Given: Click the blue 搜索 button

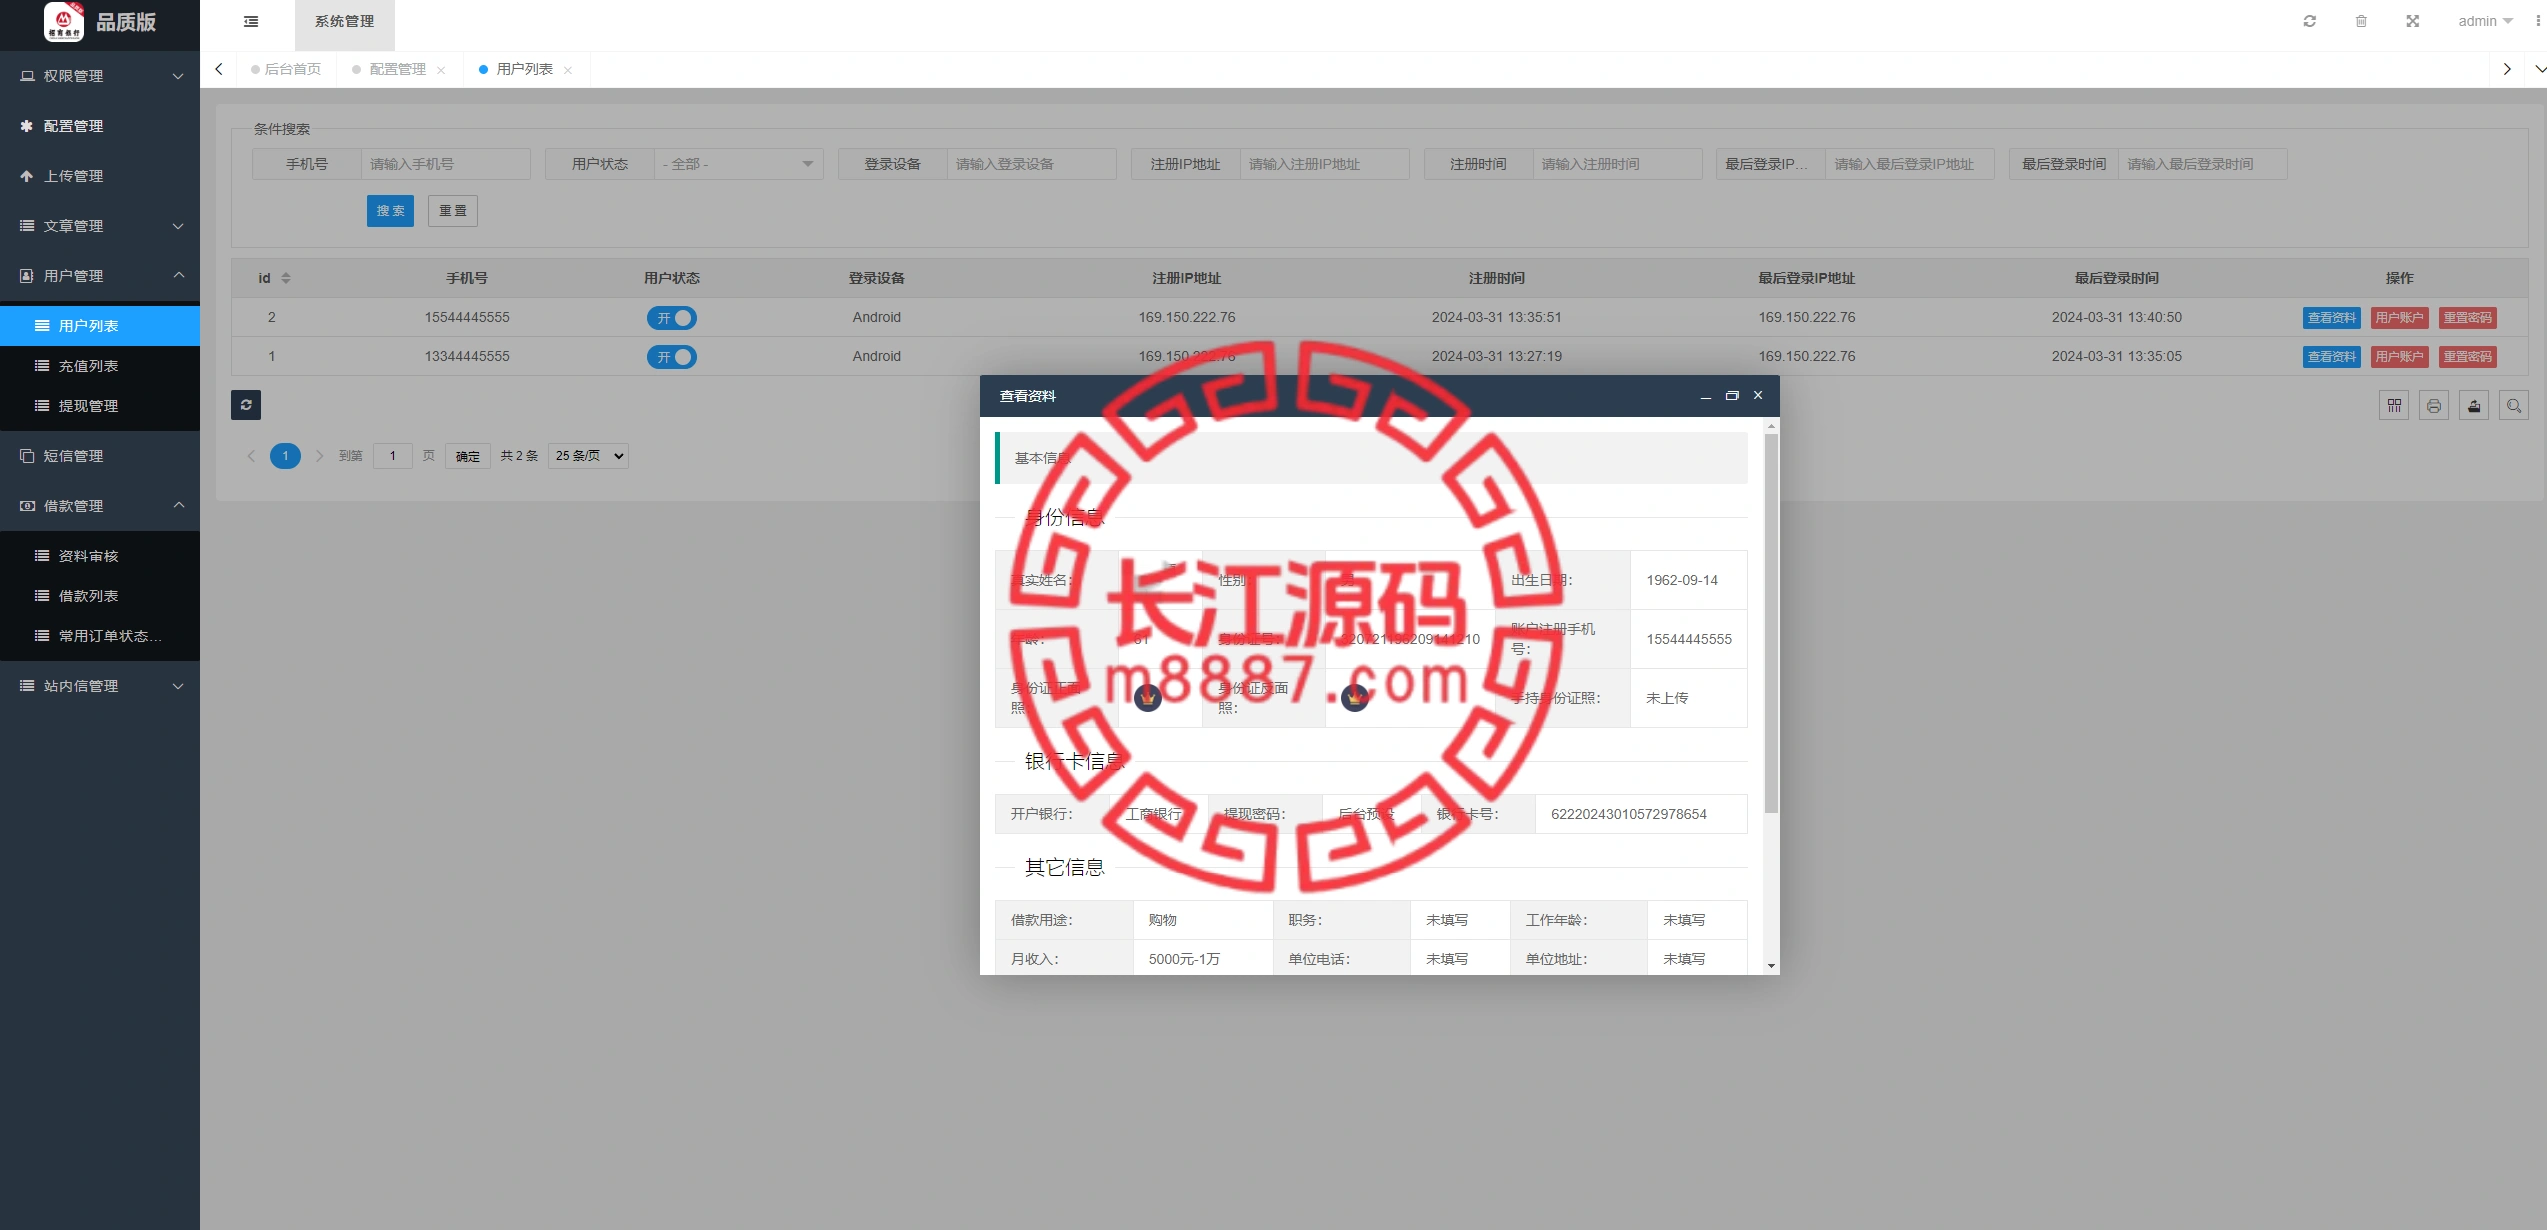Looking at the screenshot, I should tap(390, 211).
